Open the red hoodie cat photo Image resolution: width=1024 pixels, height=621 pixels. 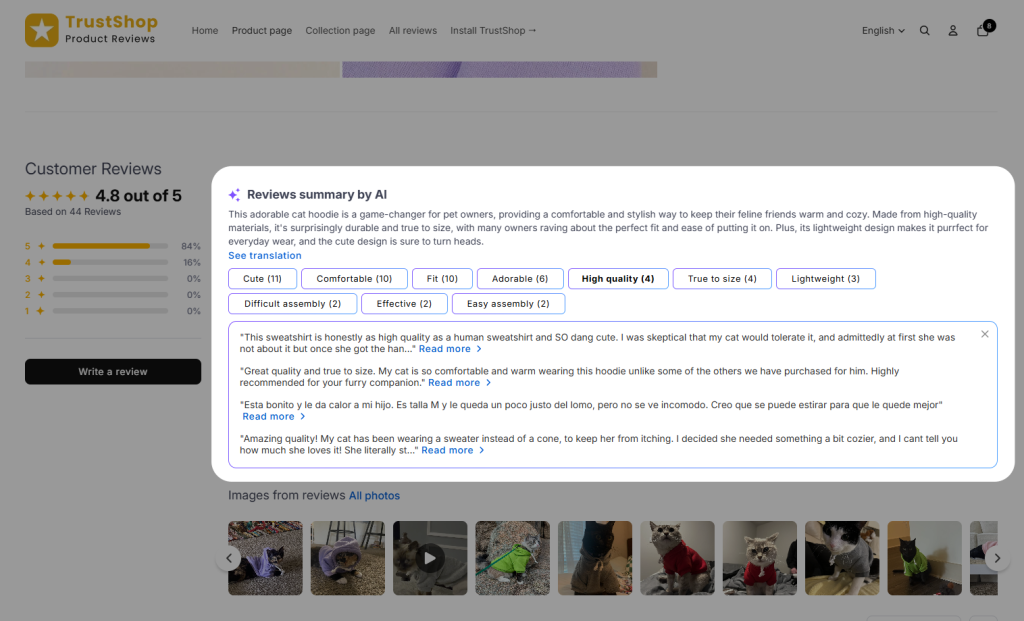pos(677,558)
